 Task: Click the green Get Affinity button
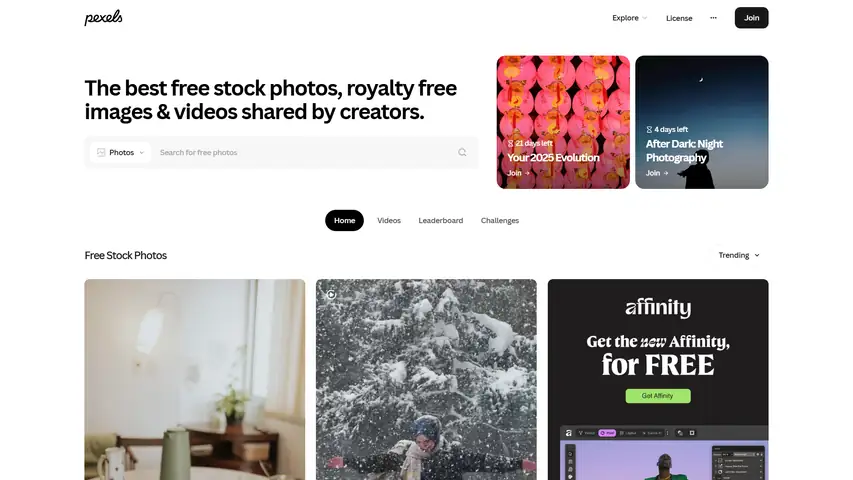coord(658,396)
